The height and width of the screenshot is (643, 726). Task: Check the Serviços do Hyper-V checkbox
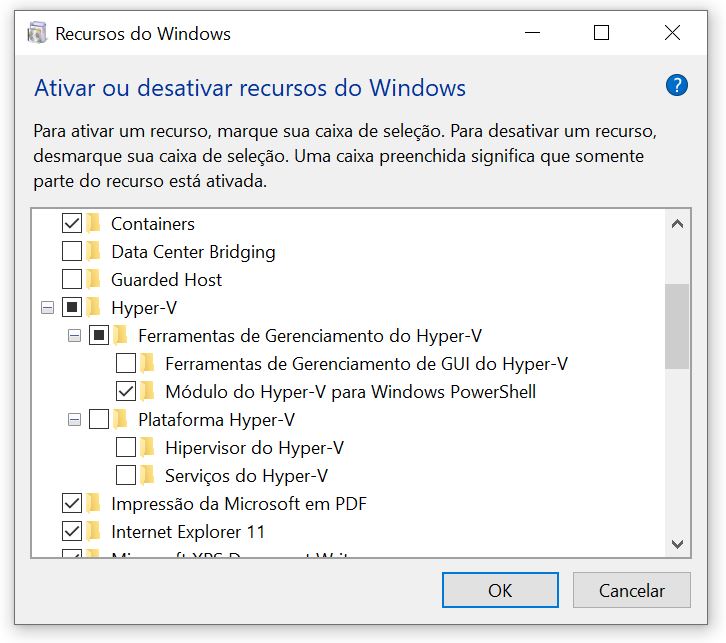click(125, 475)
